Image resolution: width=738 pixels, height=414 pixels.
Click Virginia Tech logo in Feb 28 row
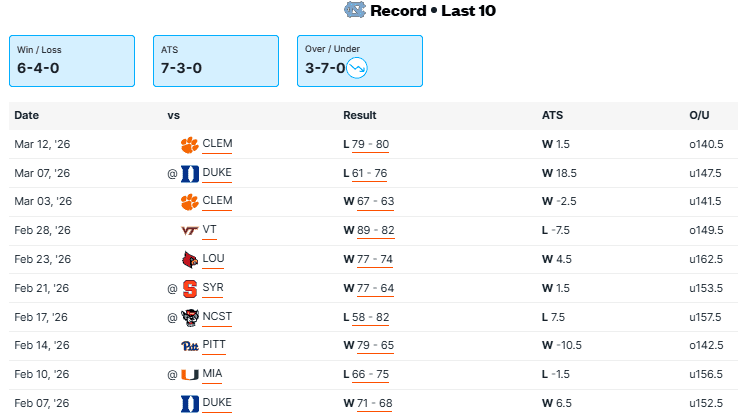pos(189,230)
